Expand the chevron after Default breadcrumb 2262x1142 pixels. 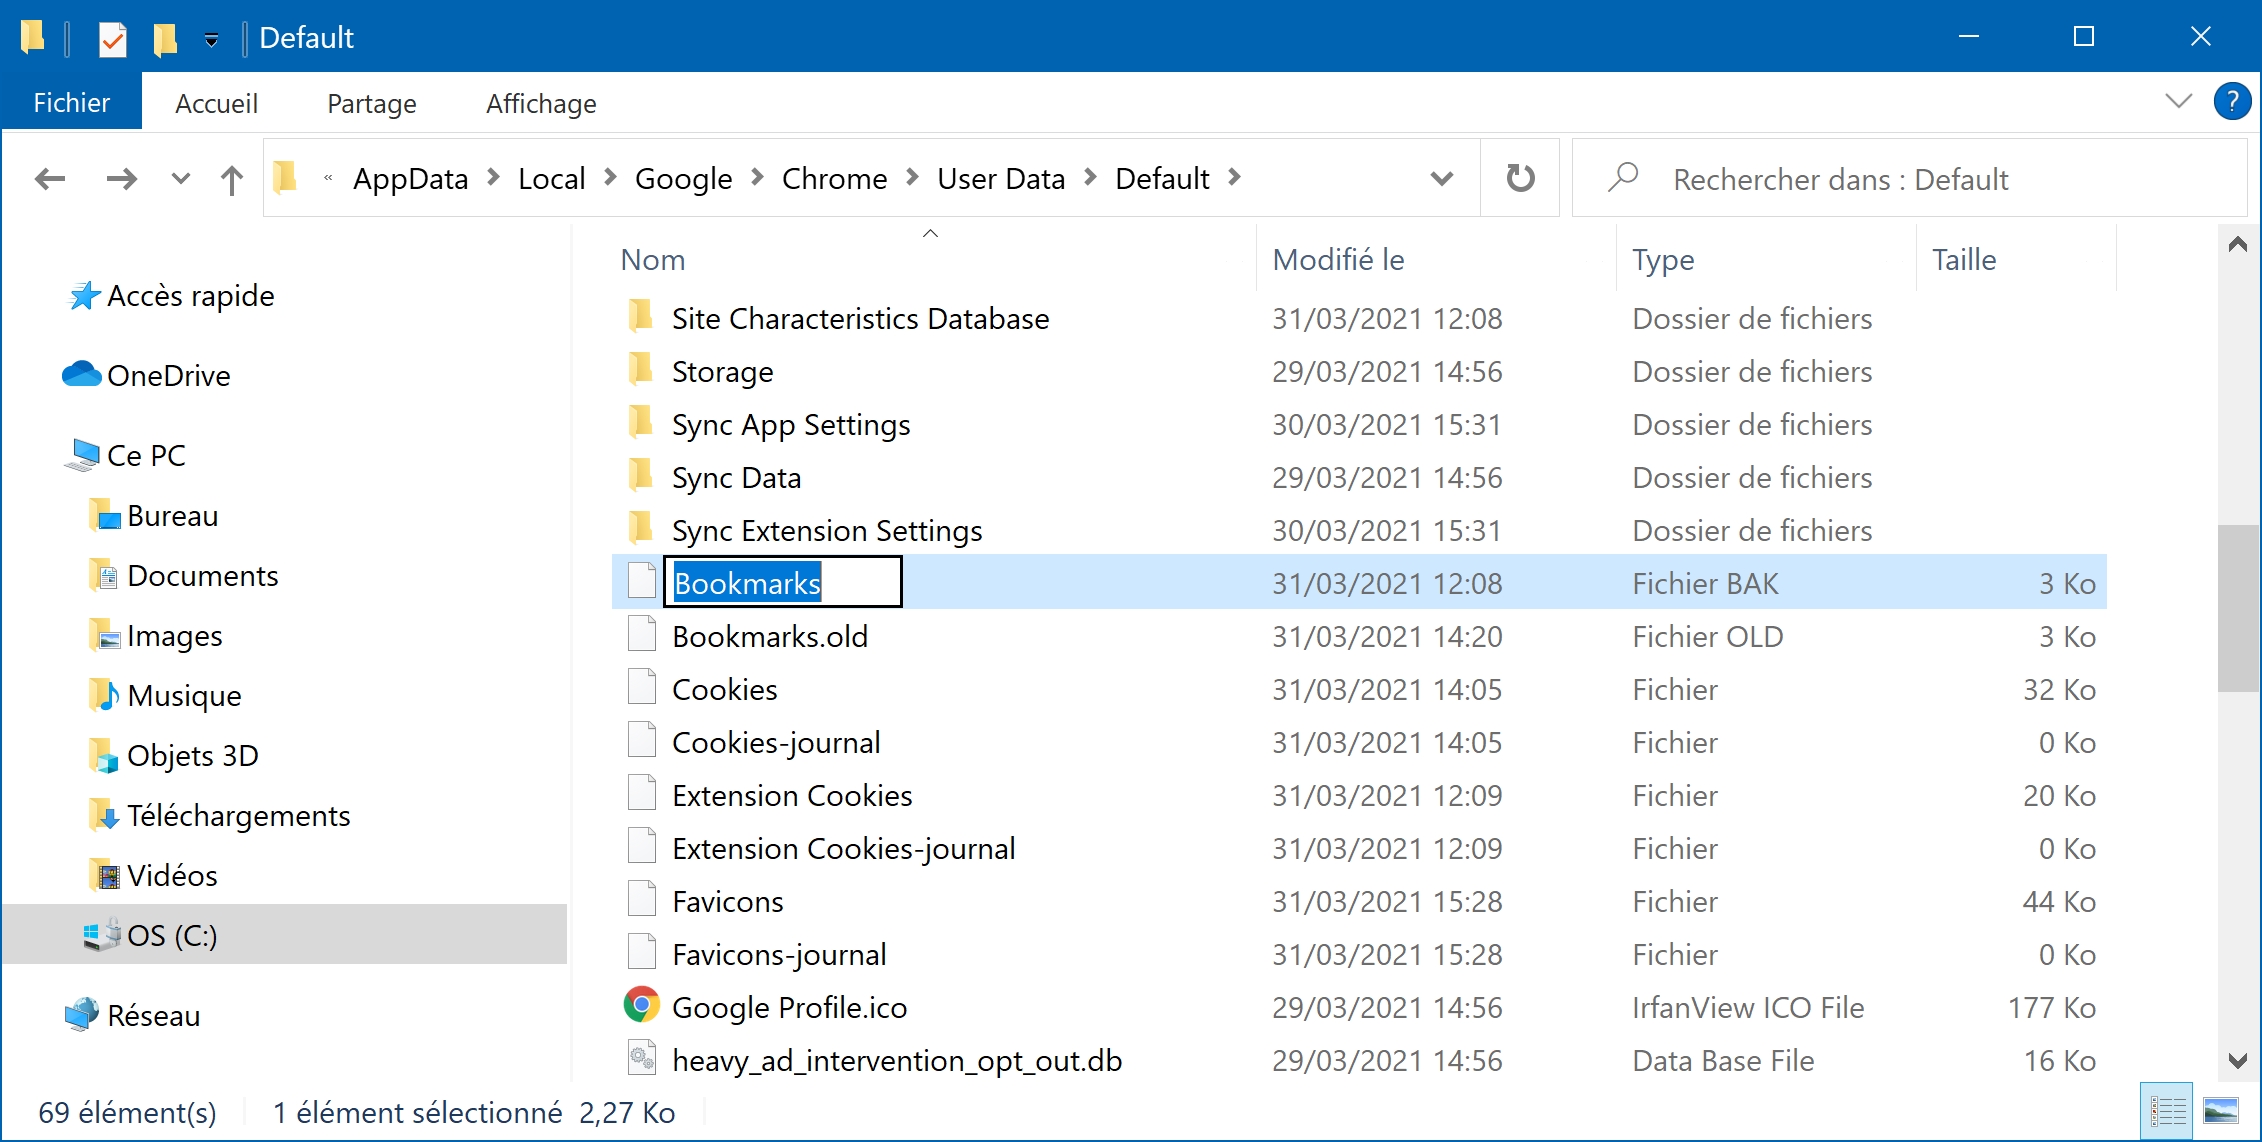tap(1235, 178)
